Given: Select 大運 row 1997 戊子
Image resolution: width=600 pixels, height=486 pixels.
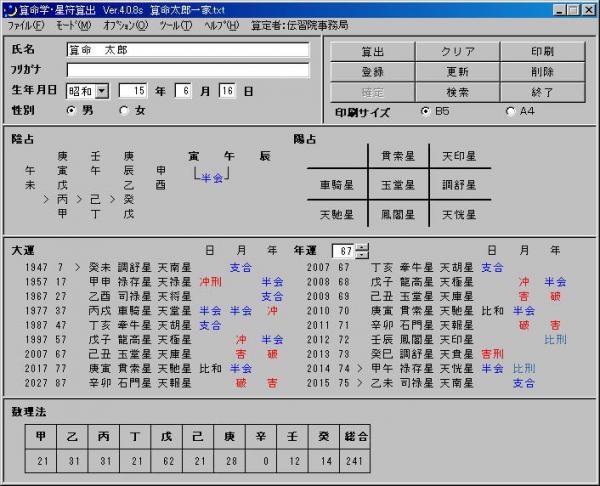Looking at the screenshot, I should coord(155,340).
